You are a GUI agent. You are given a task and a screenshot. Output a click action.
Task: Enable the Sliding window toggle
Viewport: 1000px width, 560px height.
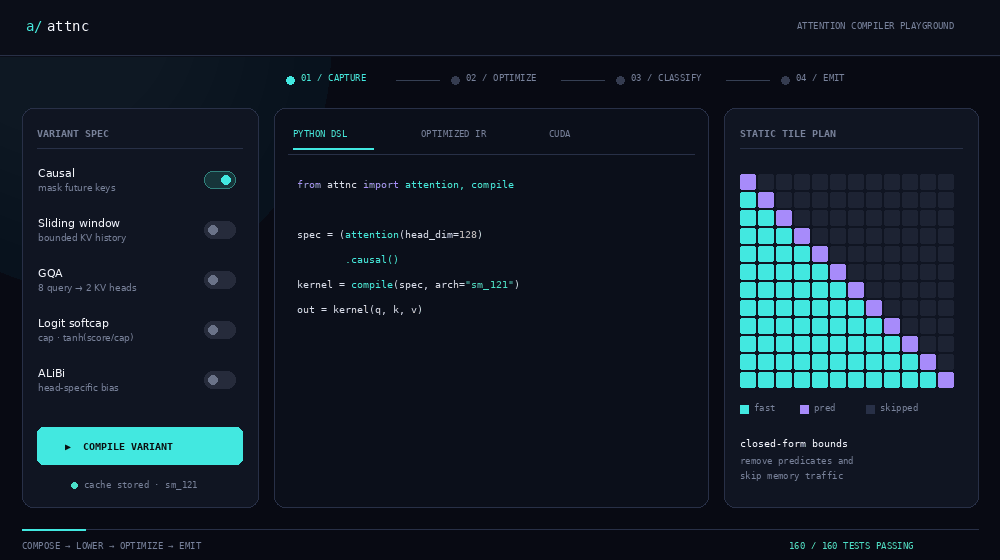tap(220, 230)
